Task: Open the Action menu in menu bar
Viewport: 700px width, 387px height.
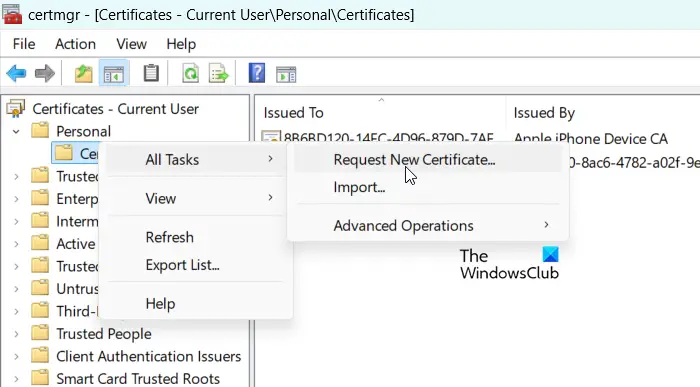Action: (75, 44)
